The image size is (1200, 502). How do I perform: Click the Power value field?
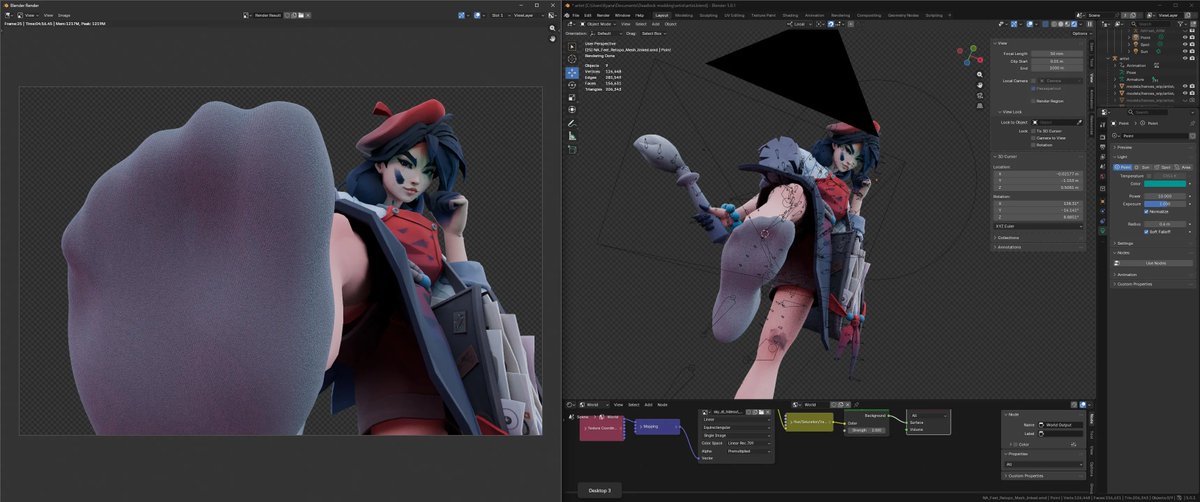(x=1166, y=196)
